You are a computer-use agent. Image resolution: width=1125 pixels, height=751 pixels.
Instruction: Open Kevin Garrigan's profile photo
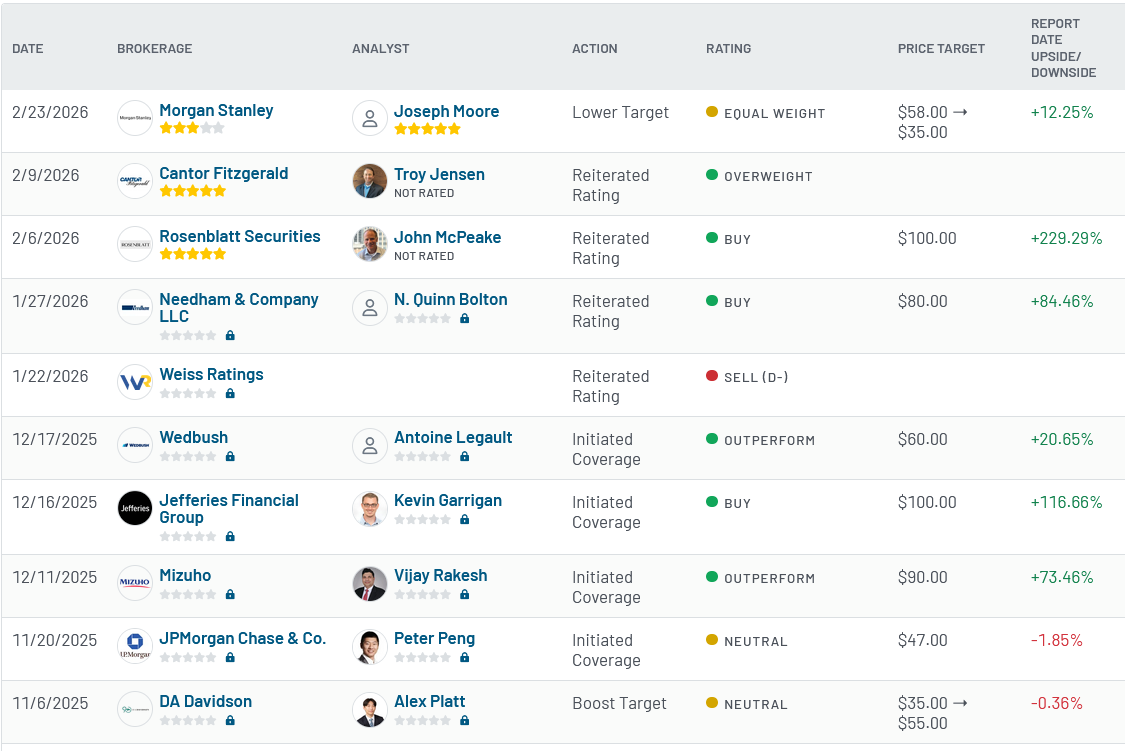click(x=369, y=508)
